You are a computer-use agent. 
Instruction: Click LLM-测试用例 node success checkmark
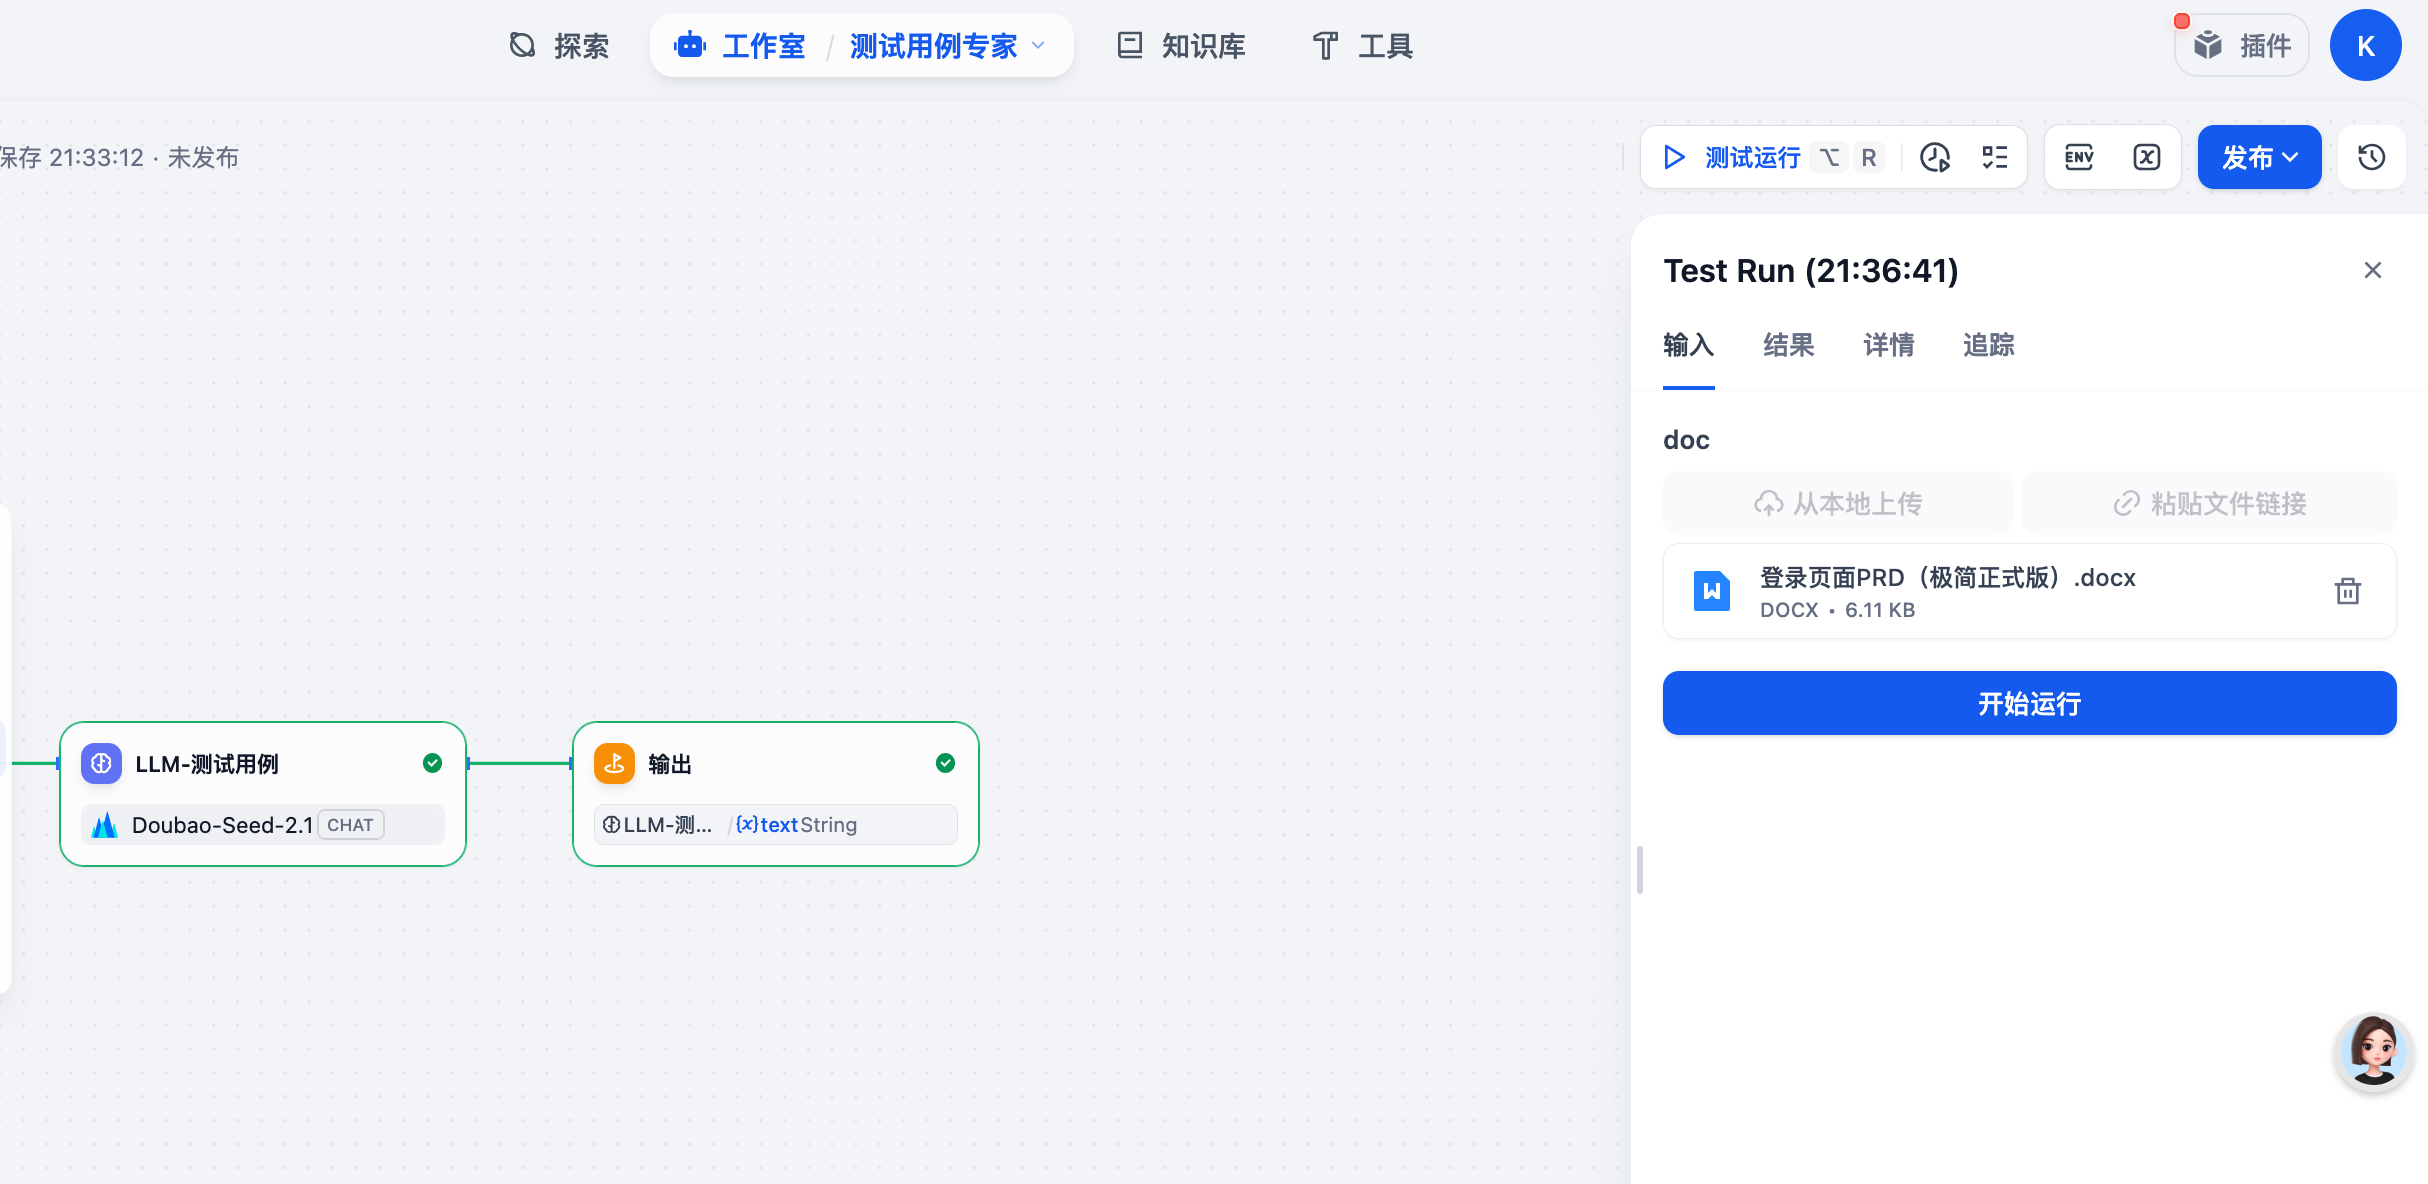click(x=432, y=763)
